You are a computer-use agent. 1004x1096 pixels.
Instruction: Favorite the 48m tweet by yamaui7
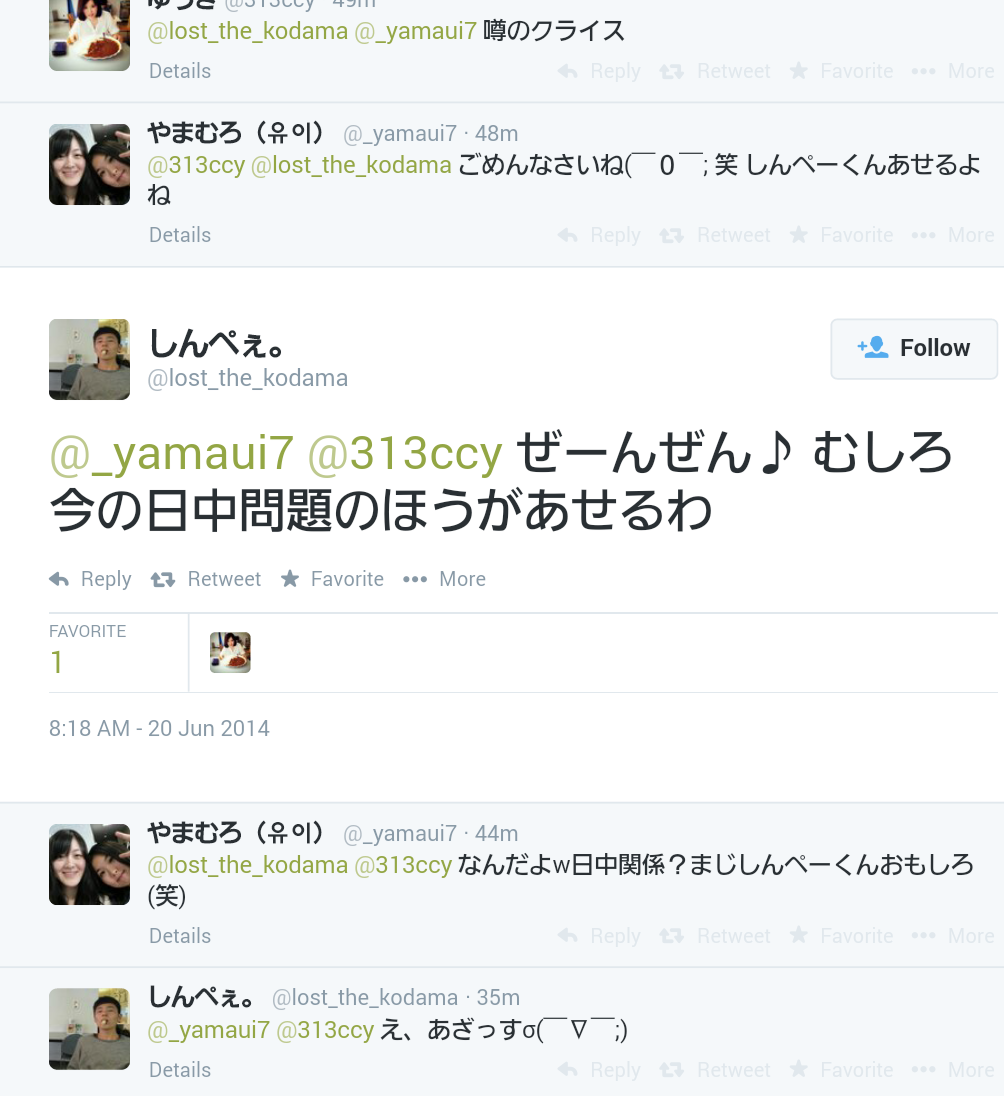[841, 235]
